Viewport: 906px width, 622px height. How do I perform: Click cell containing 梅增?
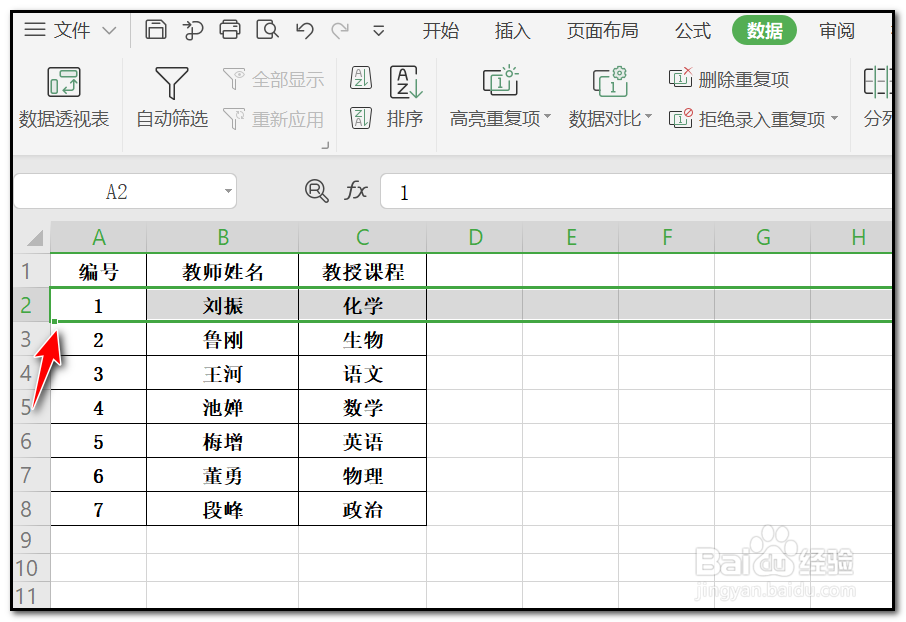[222, 442]
